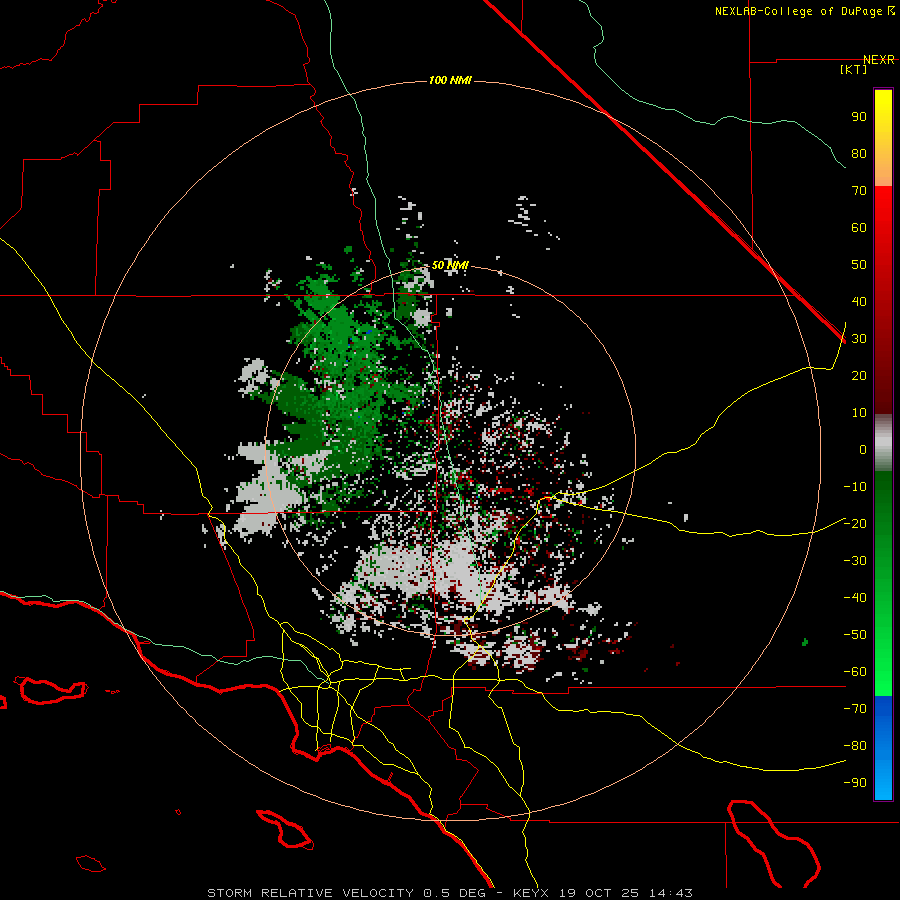Image resolution: width=900 pixels, height=900 pixels.
Task: Click the STORM RELATIVE VELOCITY footer text
Action: coord(310,893)
